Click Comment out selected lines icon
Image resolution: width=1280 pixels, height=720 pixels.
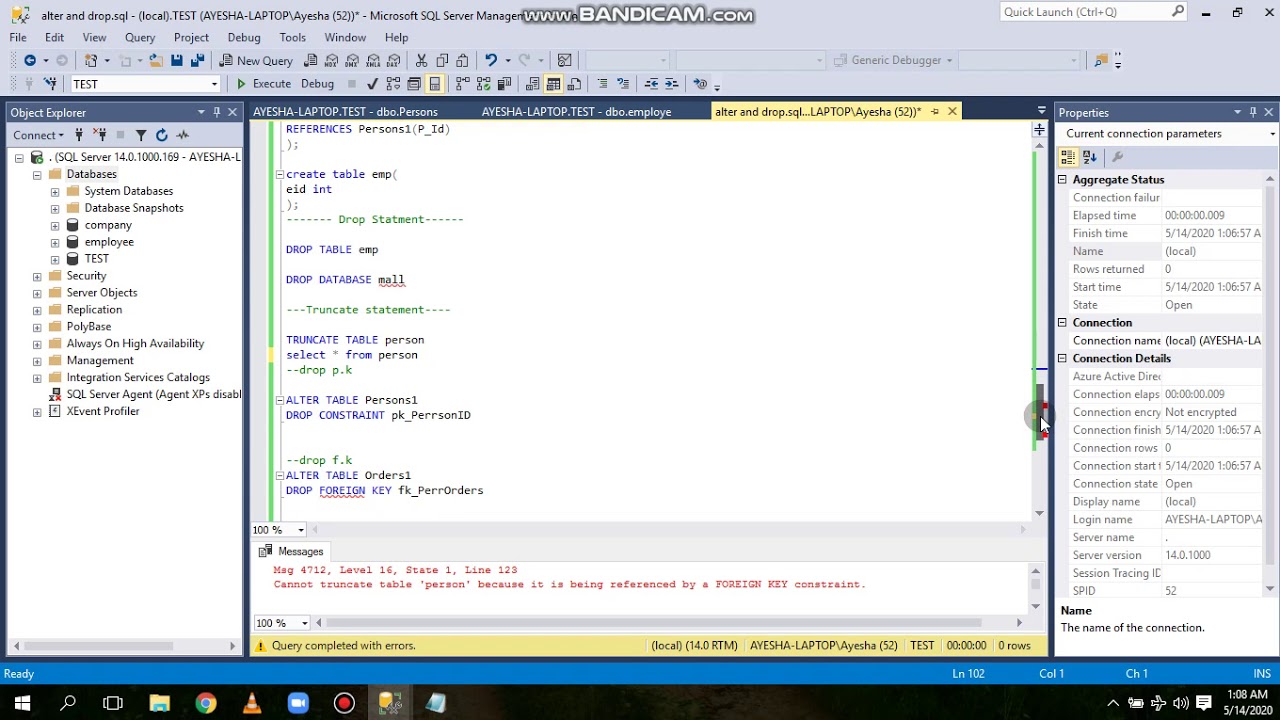(601, 84)
